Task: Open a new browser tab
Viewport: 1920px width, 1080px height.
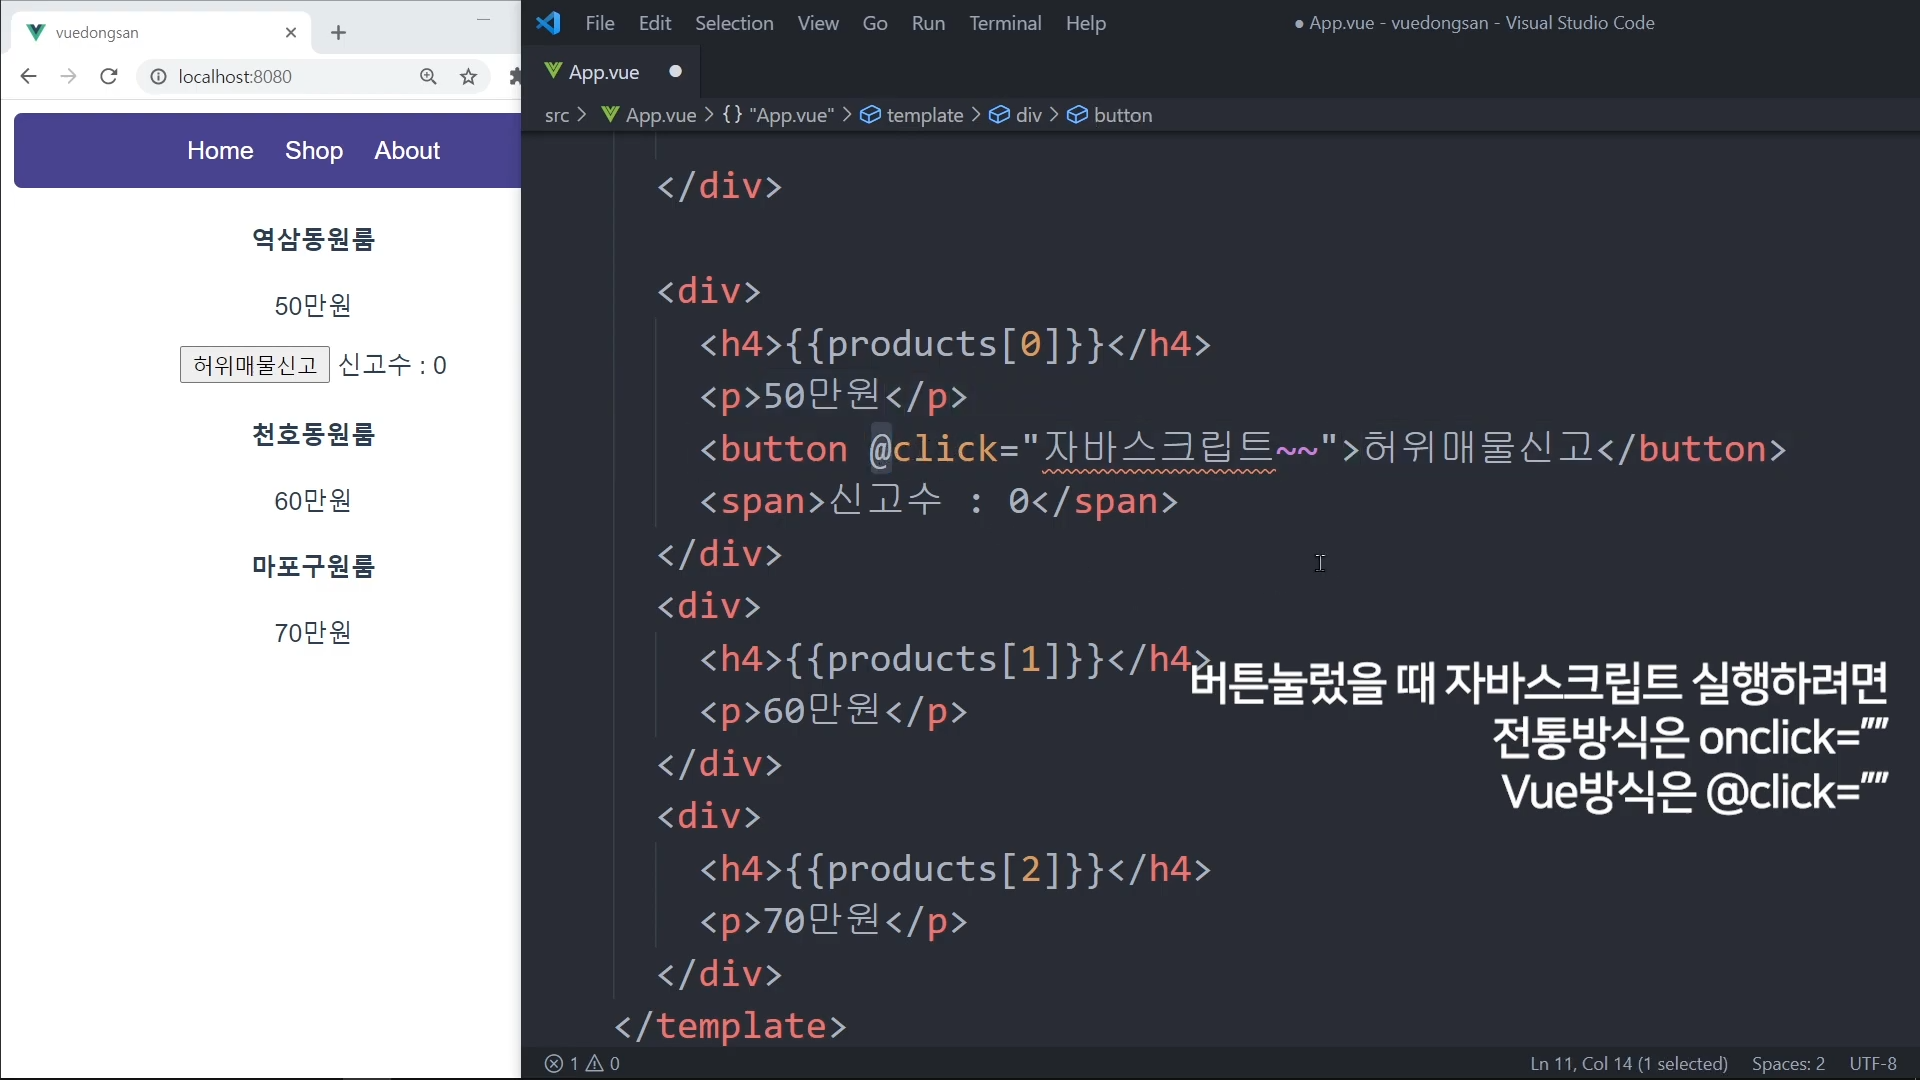Action: 338,33
